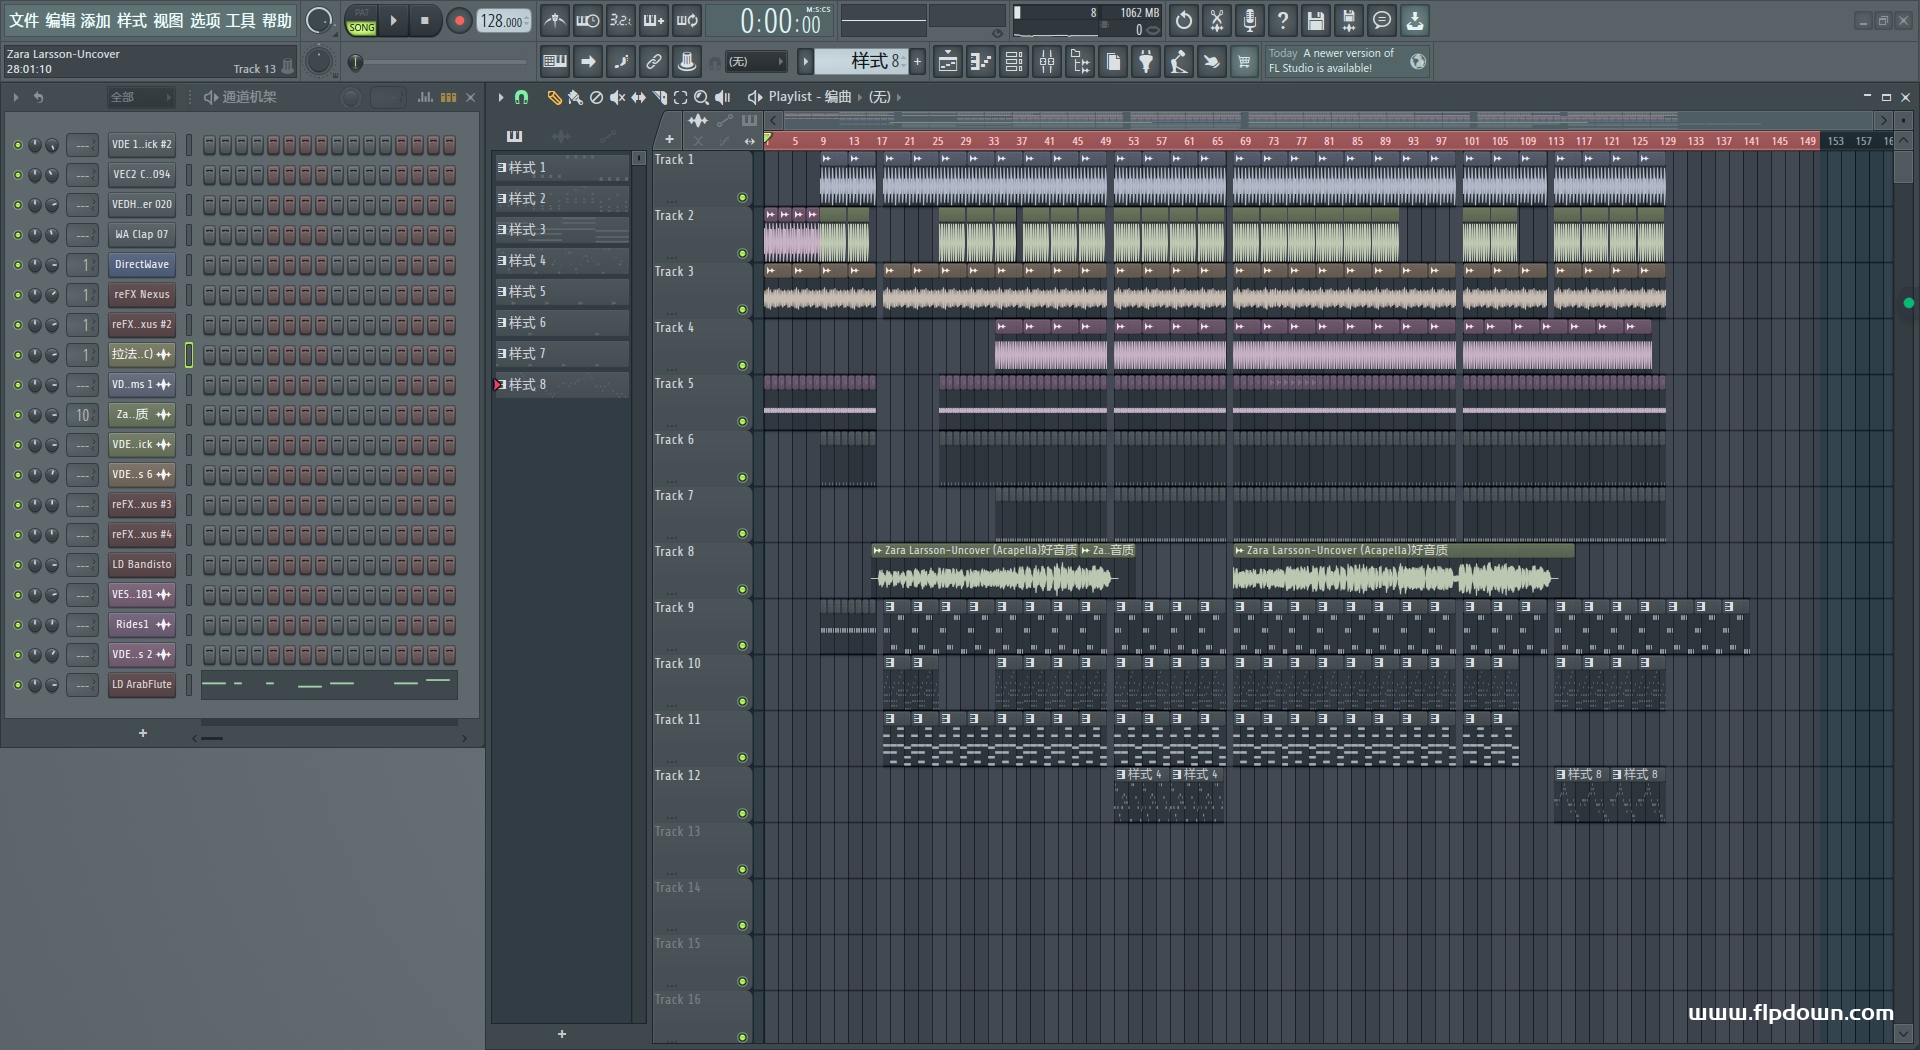Click the microphone one-click recording icon

click(1250, 20)
